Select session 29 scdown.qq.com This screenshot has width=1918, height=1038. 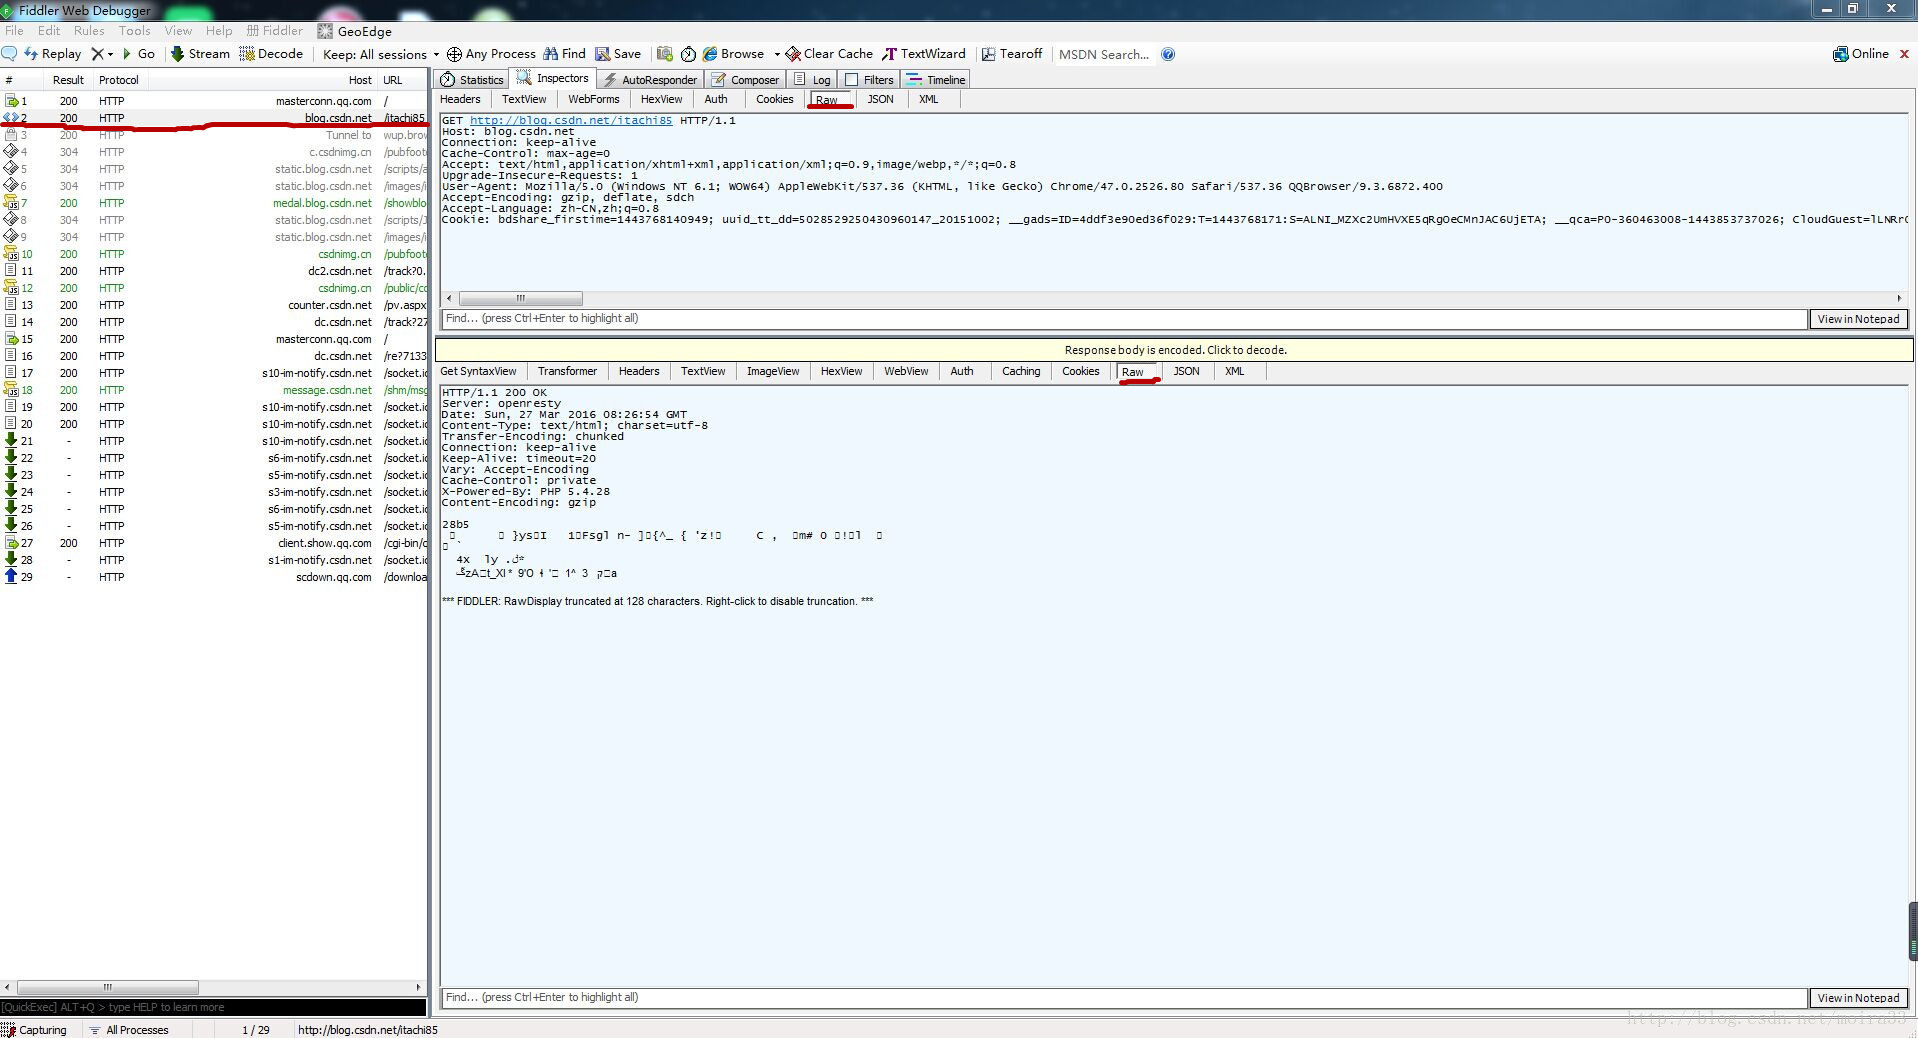click(214, 577)
